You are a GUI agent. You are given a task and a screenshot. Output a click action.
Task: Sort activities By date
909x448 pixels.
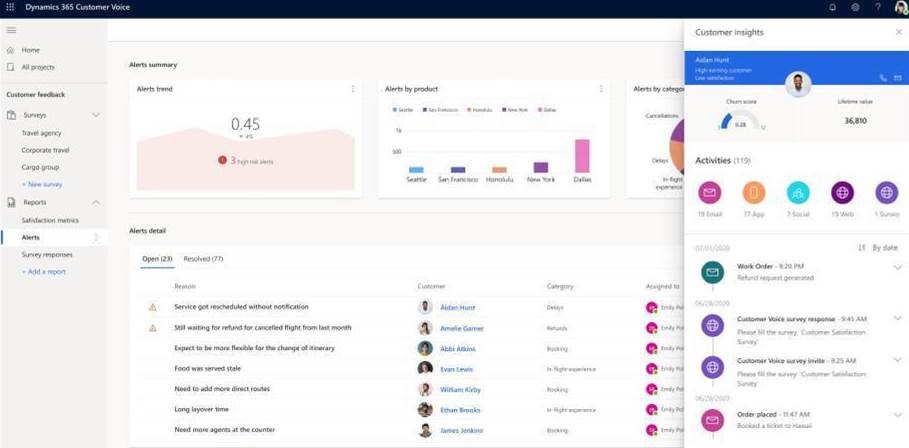click(x=878, y=248)
